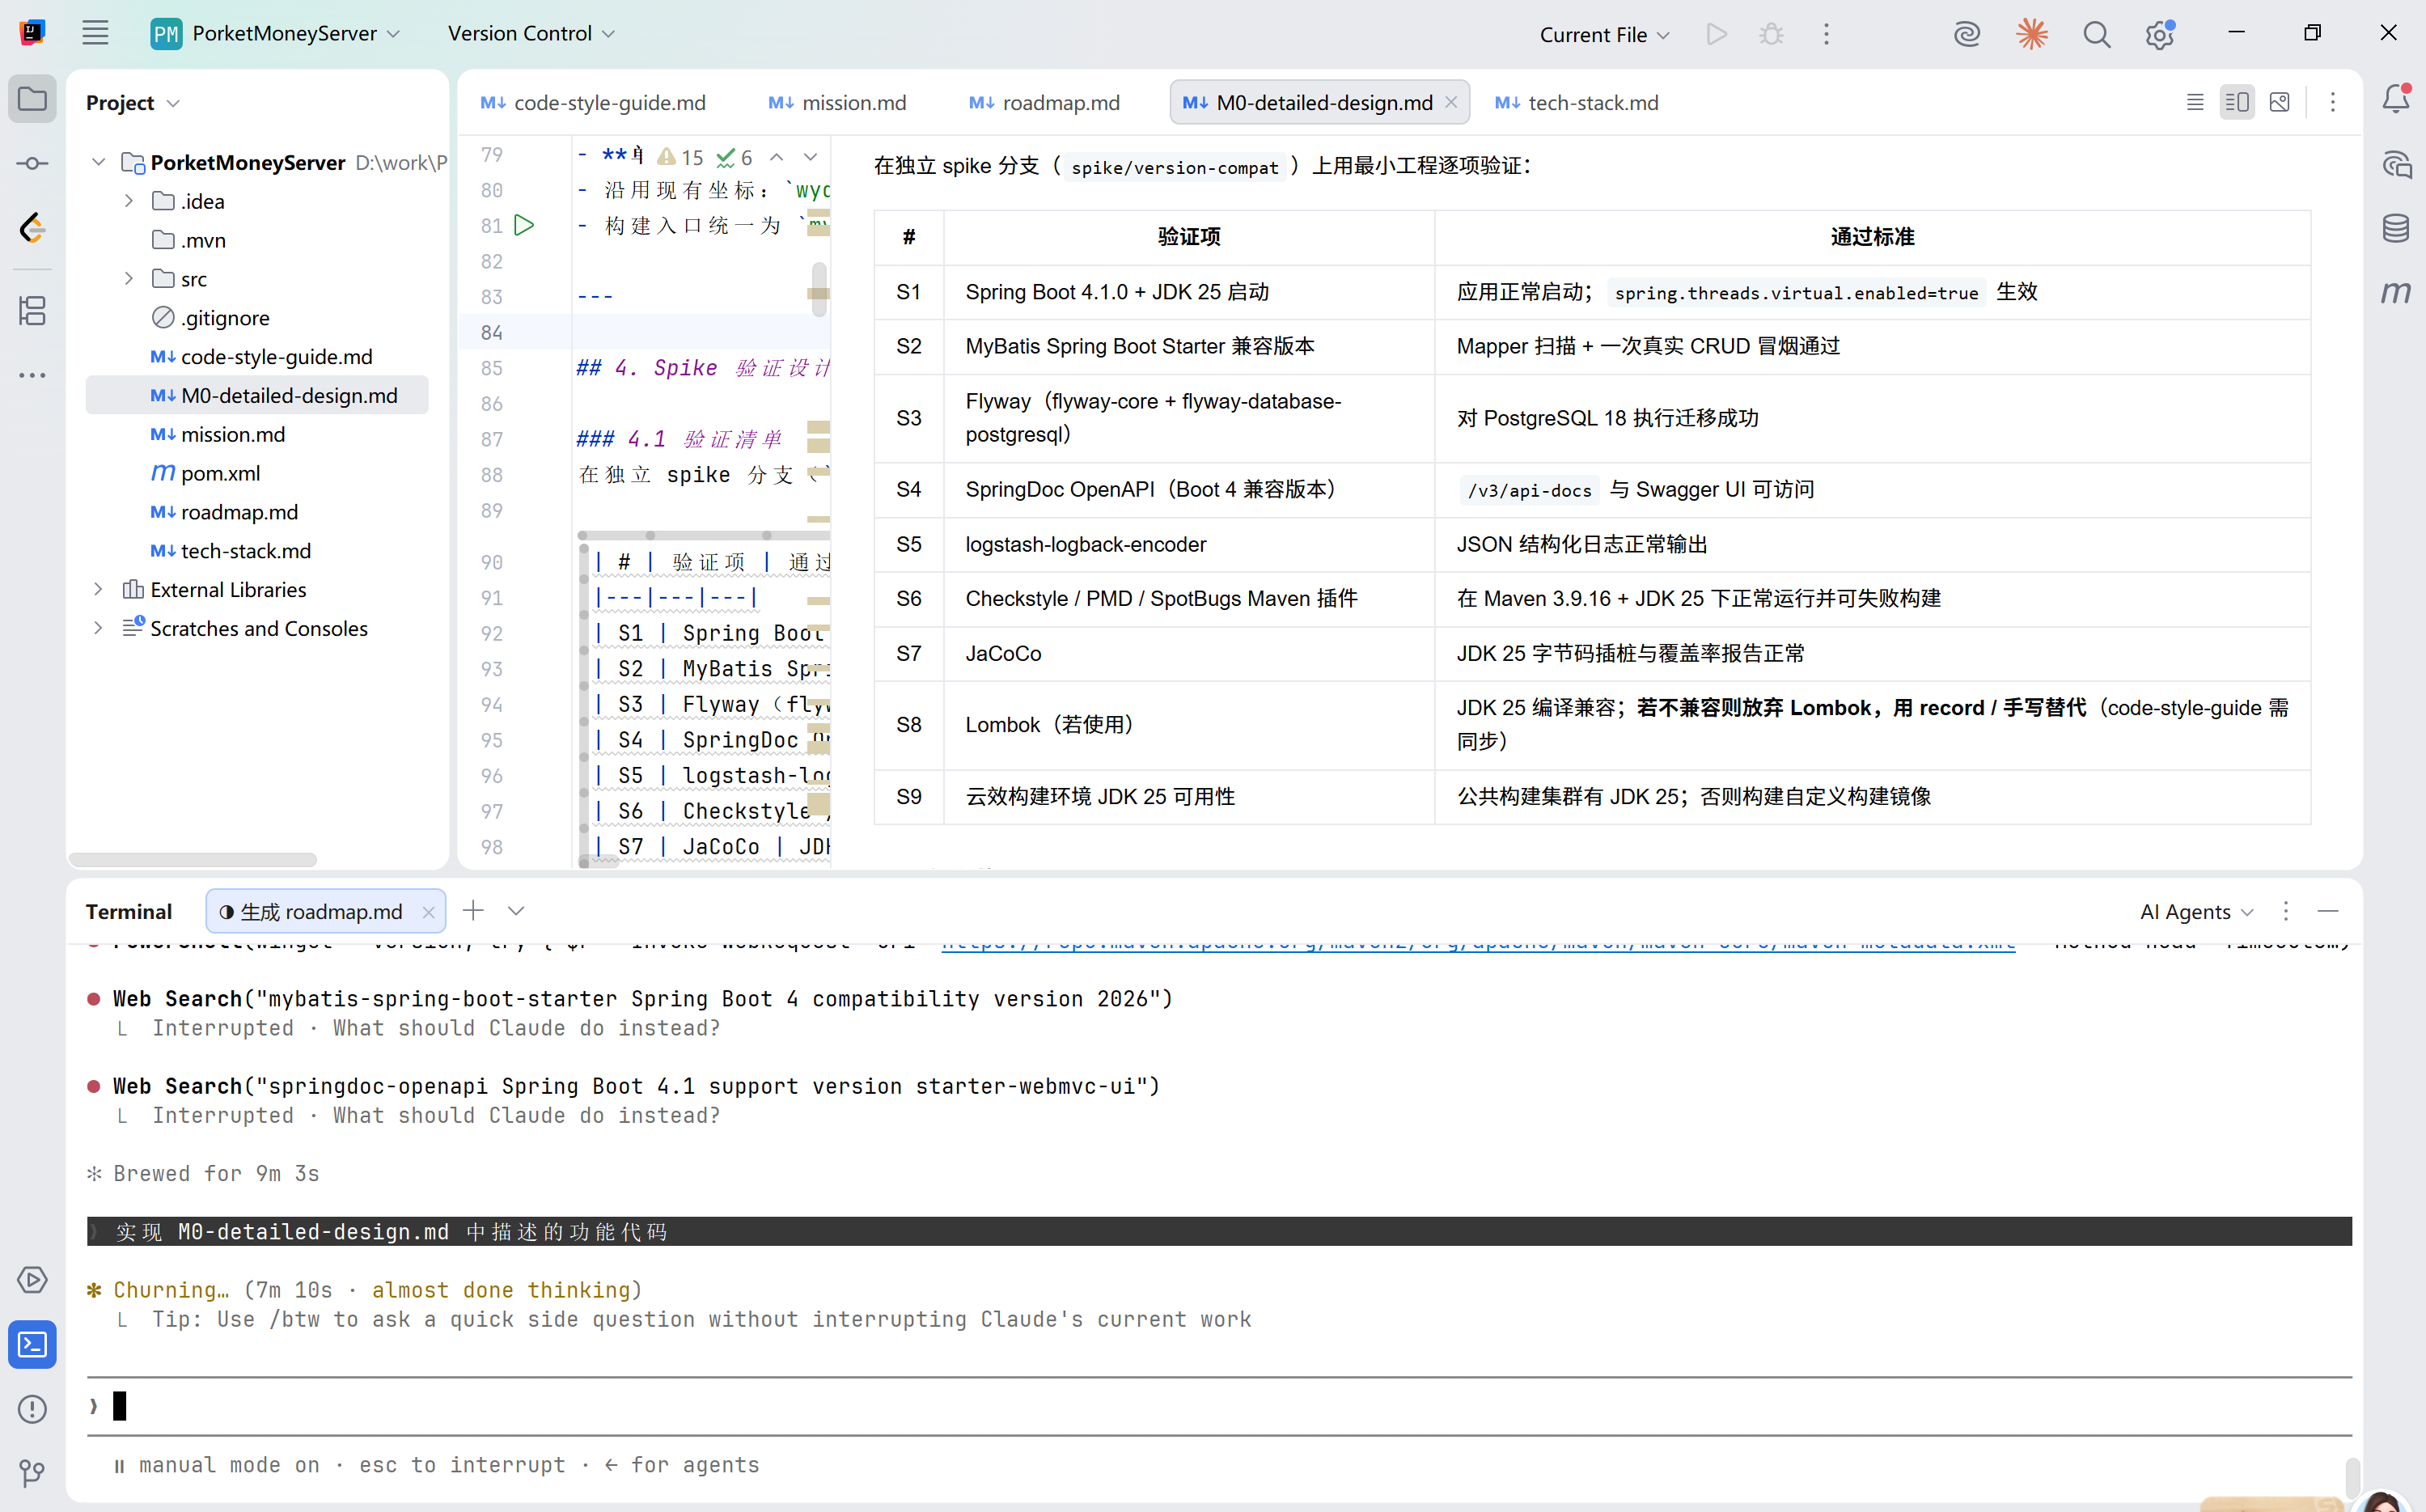Screen dimensions: 2426x1512
Task: Open the Notifications bell
Action: pyautogui.click(x=2396, y=99)
